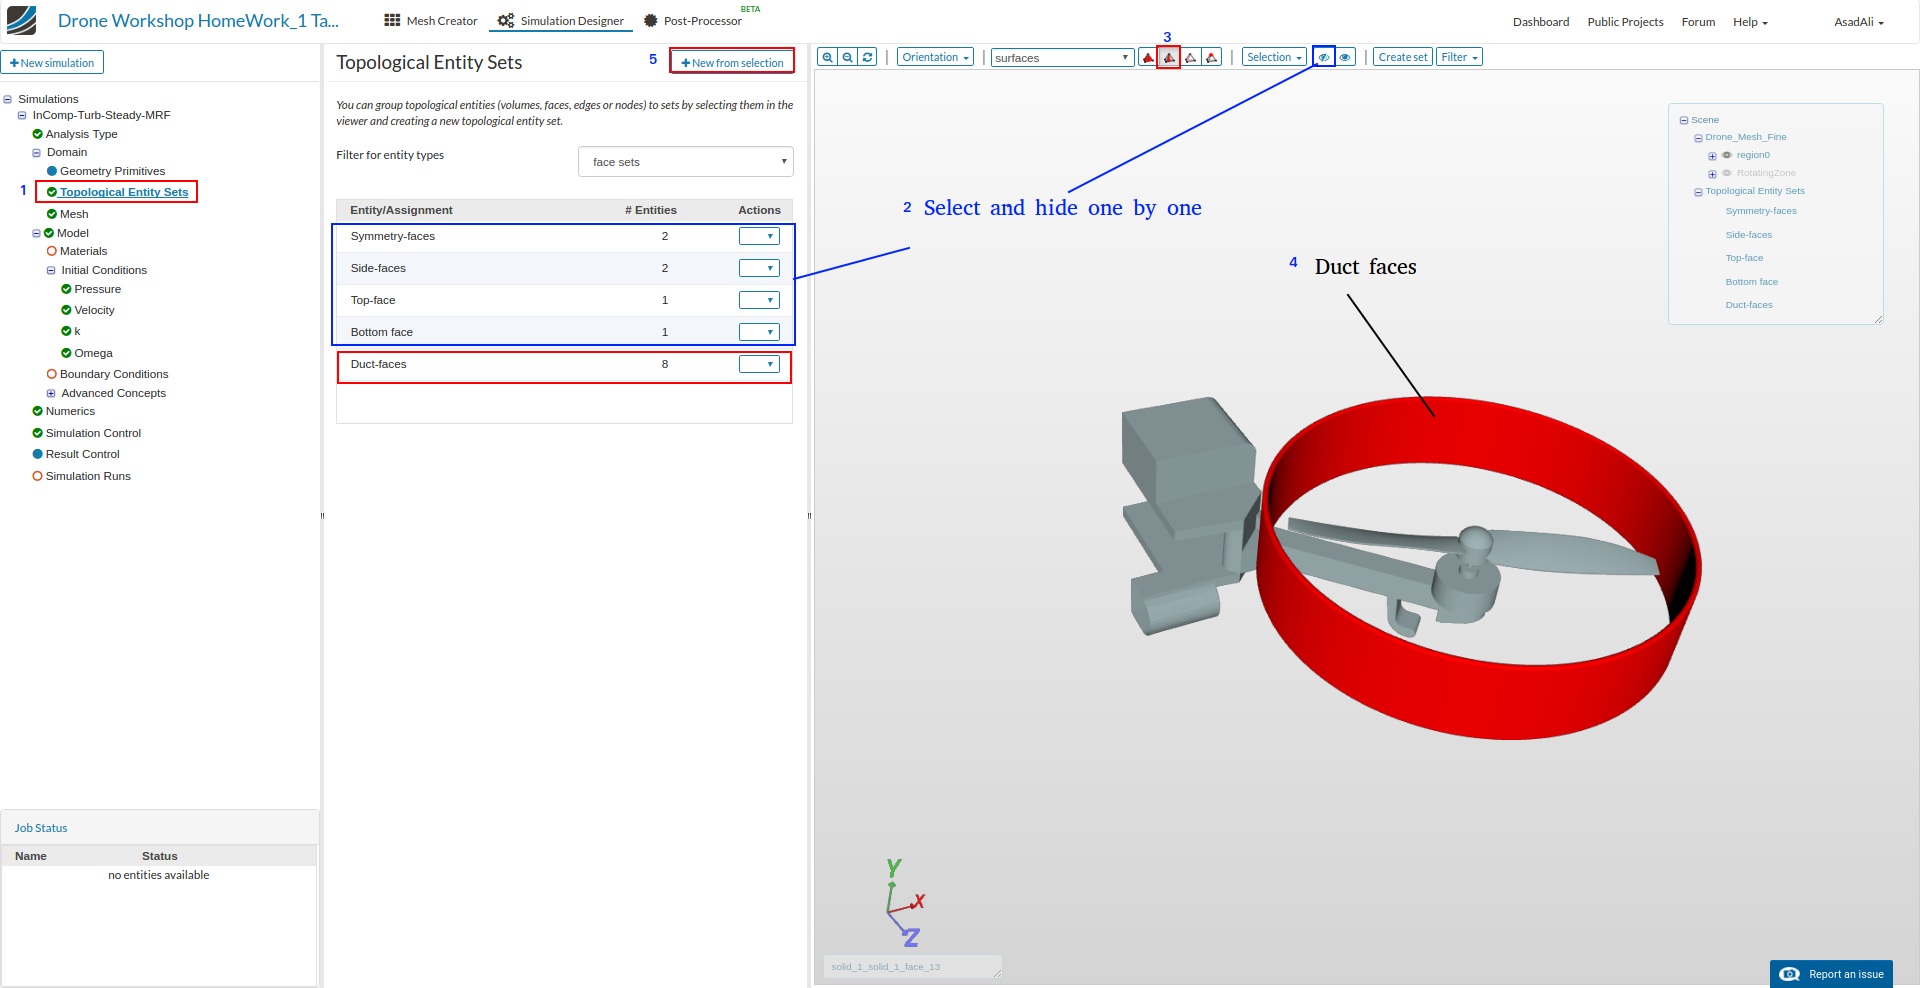Switch to the Post-Processor tab
Image resolution: width=1920 pixels, height=988 pixels.
tap(692, 21)
